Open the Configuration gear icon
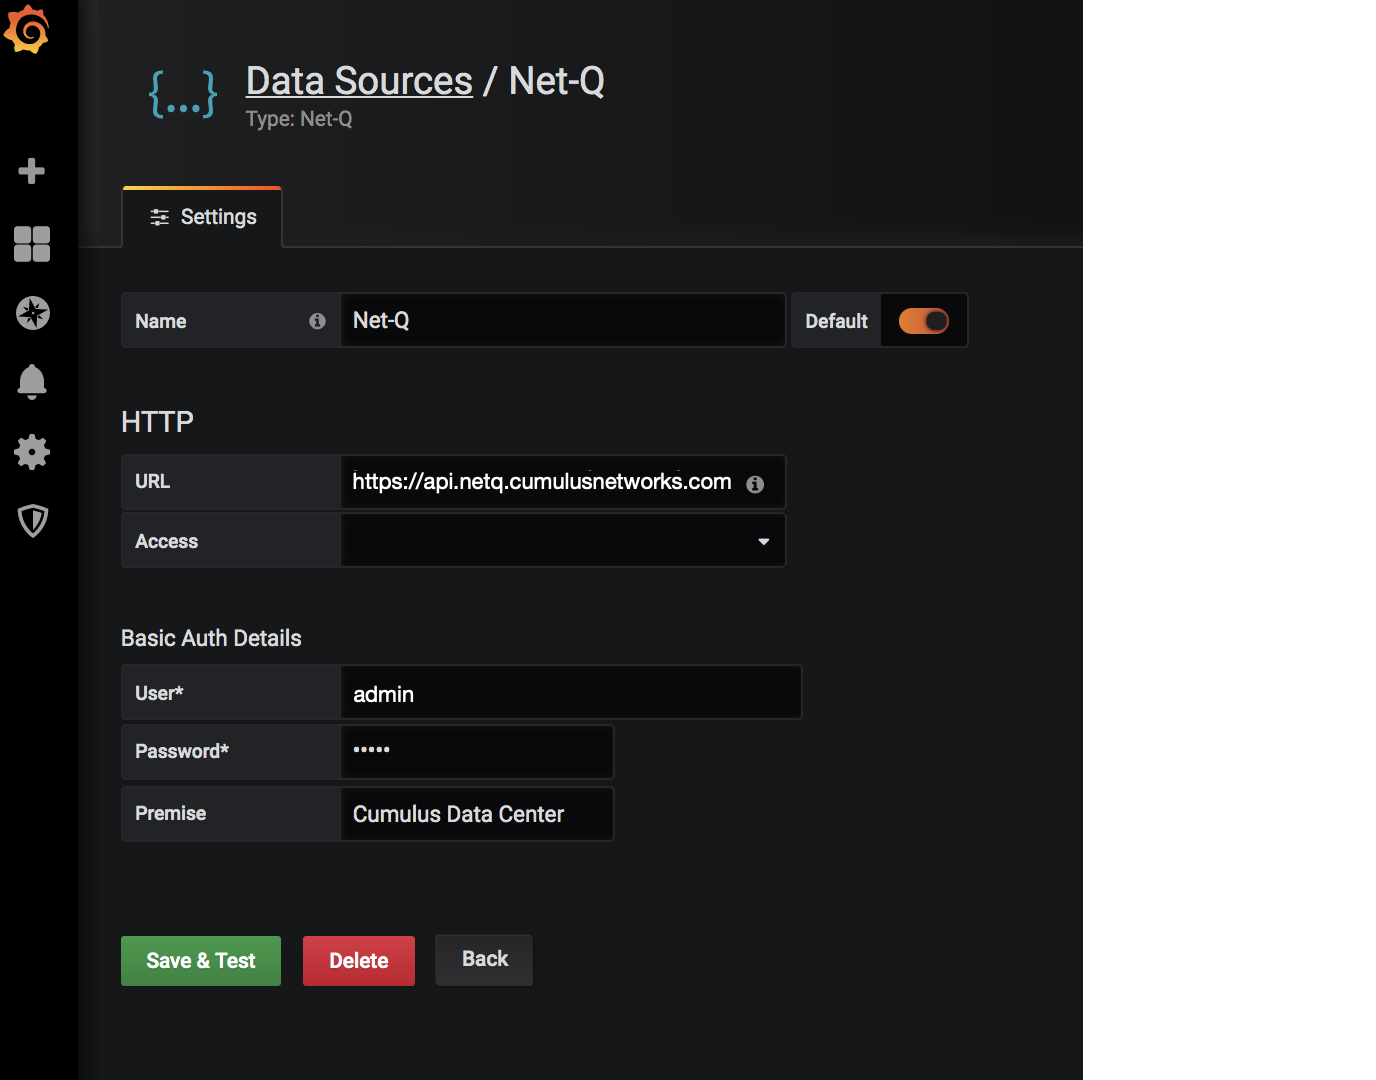Viewport: 1376px width, 1080px height. coord(32,452)
